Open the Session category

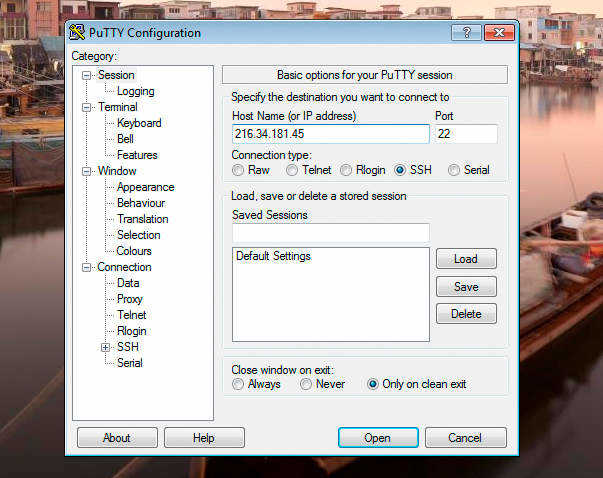[116, 75]
